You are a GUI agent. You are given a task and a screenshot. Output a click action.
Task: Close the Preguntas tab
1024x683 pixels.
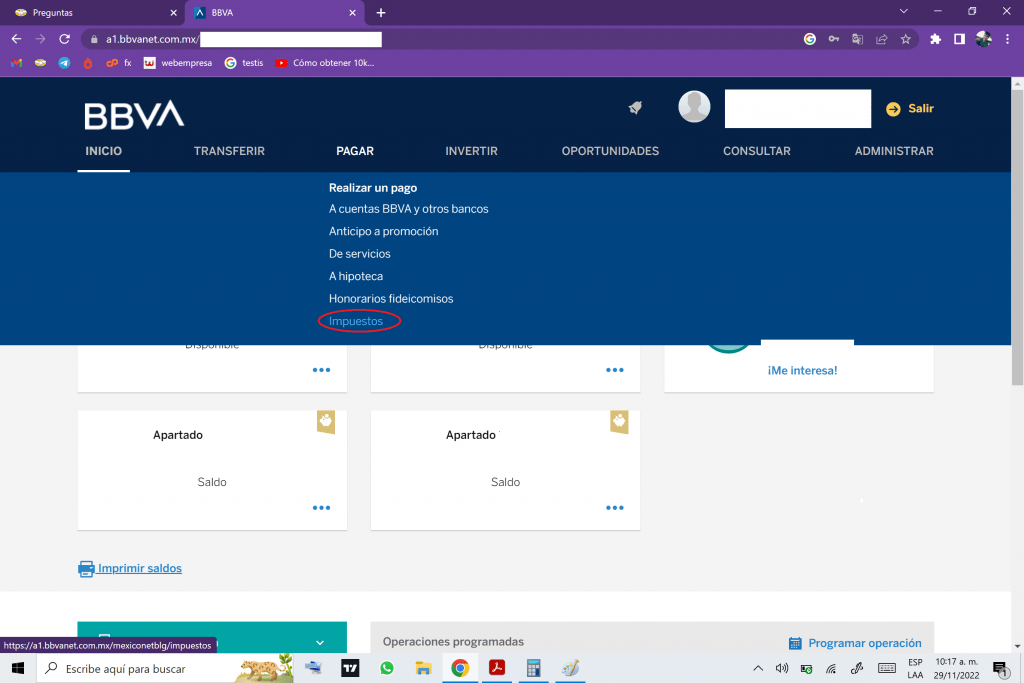click(x=173, y=12)
